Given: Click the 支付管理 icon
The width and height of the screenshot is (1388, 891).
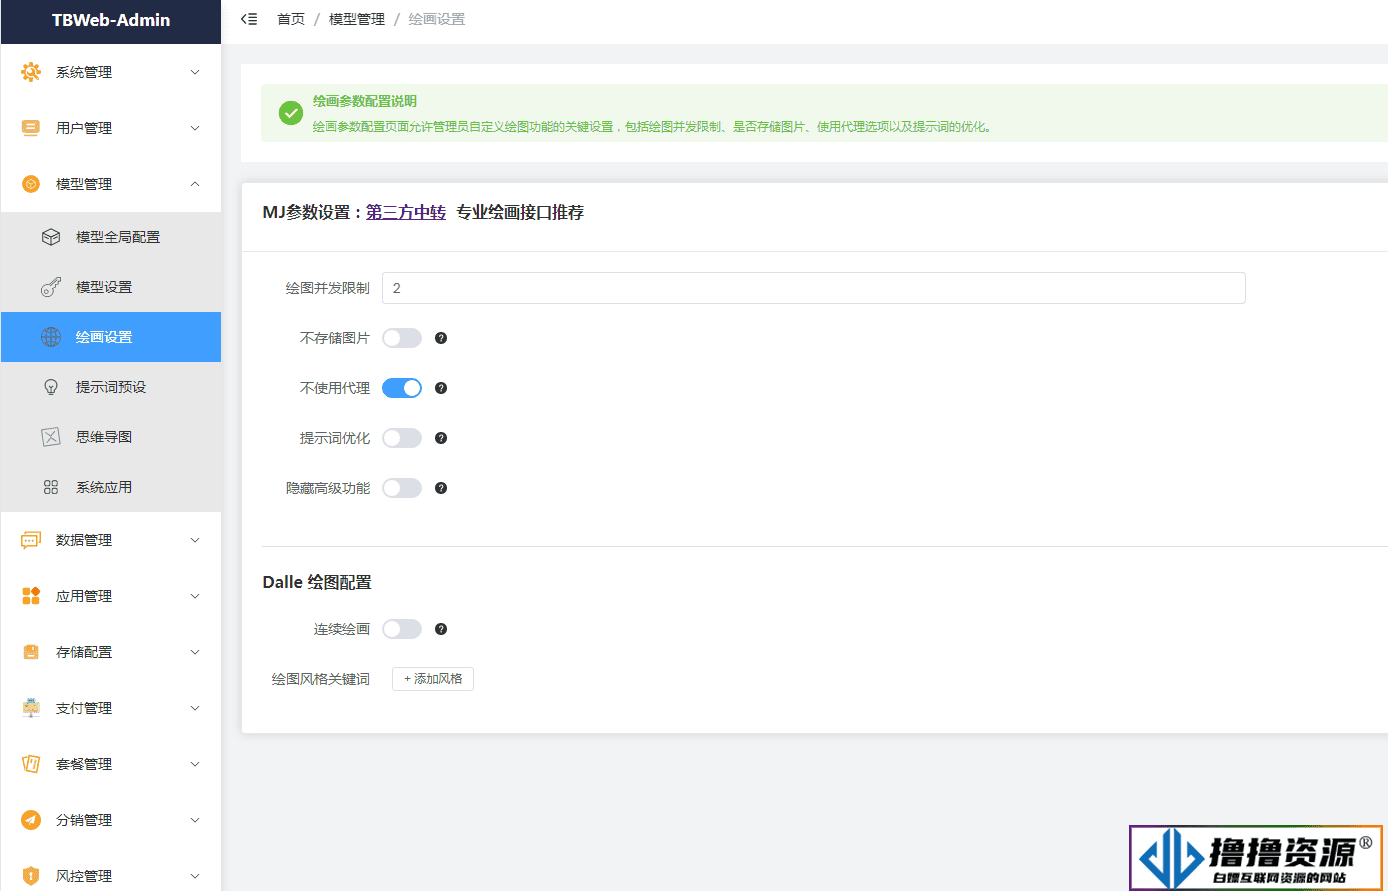Looking at the screenshot, I should click(31, 708).
